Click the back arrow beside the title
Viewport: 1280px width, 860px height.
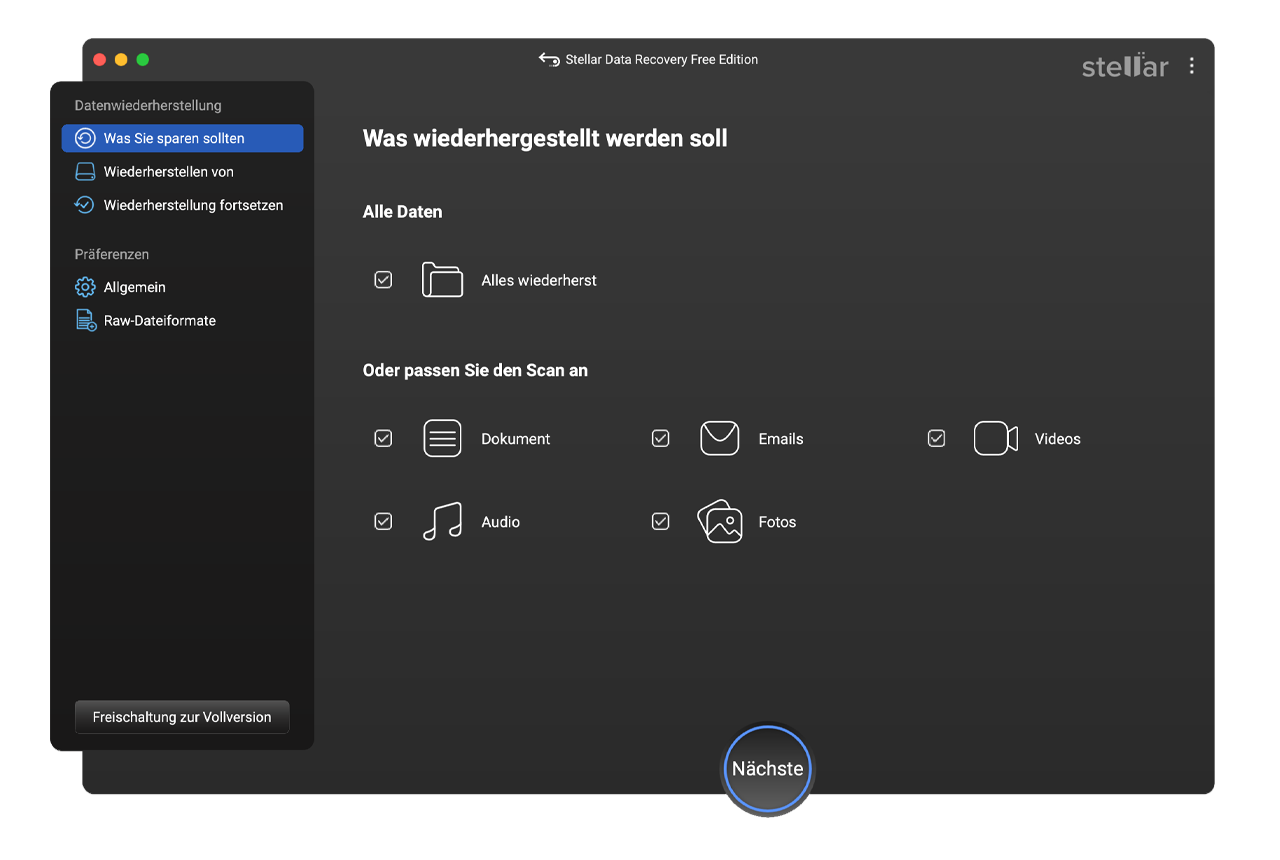pos(549,59)
